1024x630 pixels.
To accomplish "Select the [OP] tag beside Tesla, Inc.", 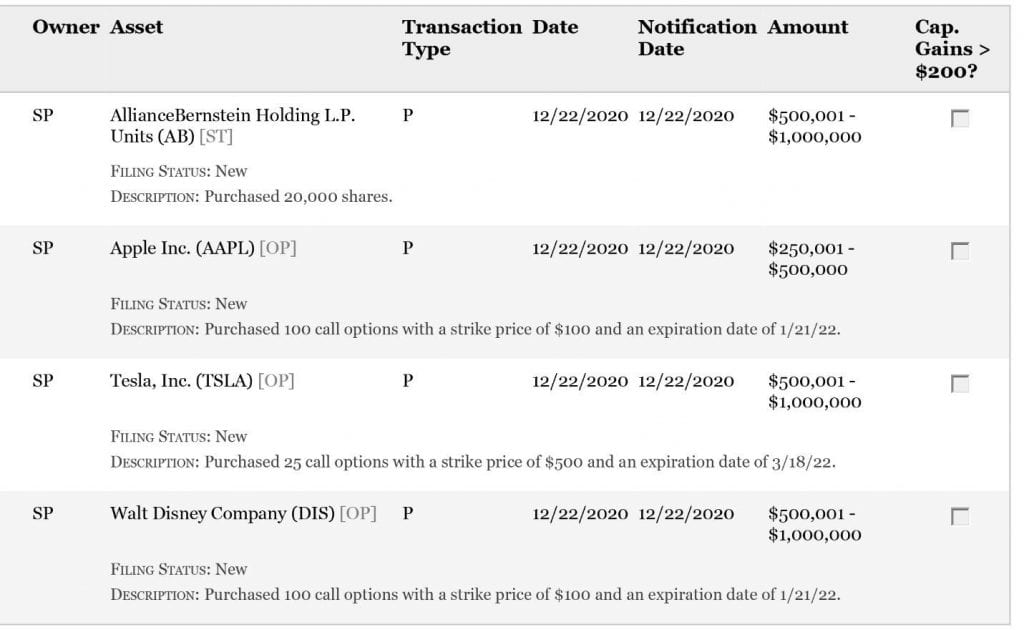I will pos(276,381).
